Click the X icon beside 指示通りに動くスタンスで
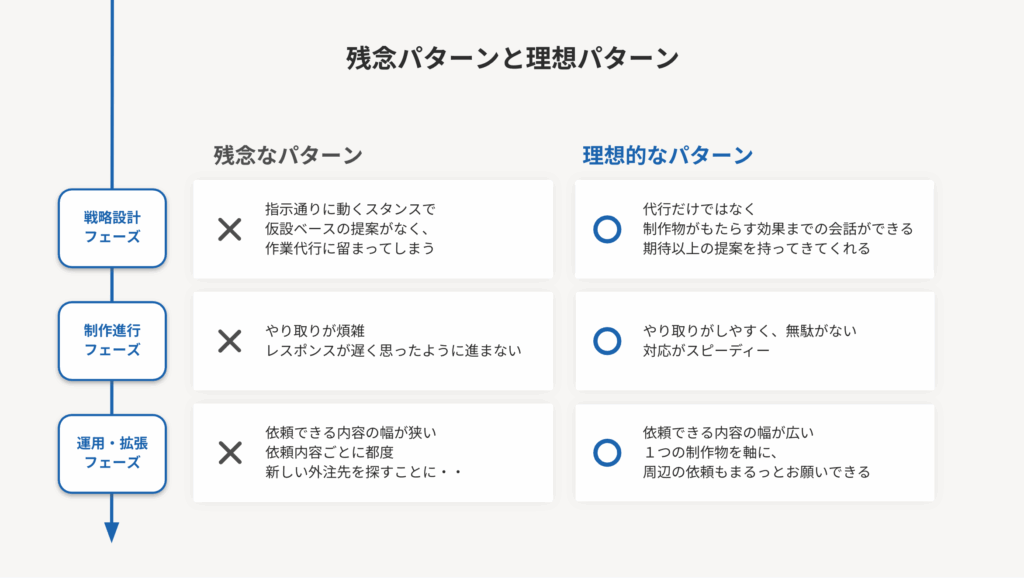The height and width of the screenshot is (578, 1024). (230, 229)
